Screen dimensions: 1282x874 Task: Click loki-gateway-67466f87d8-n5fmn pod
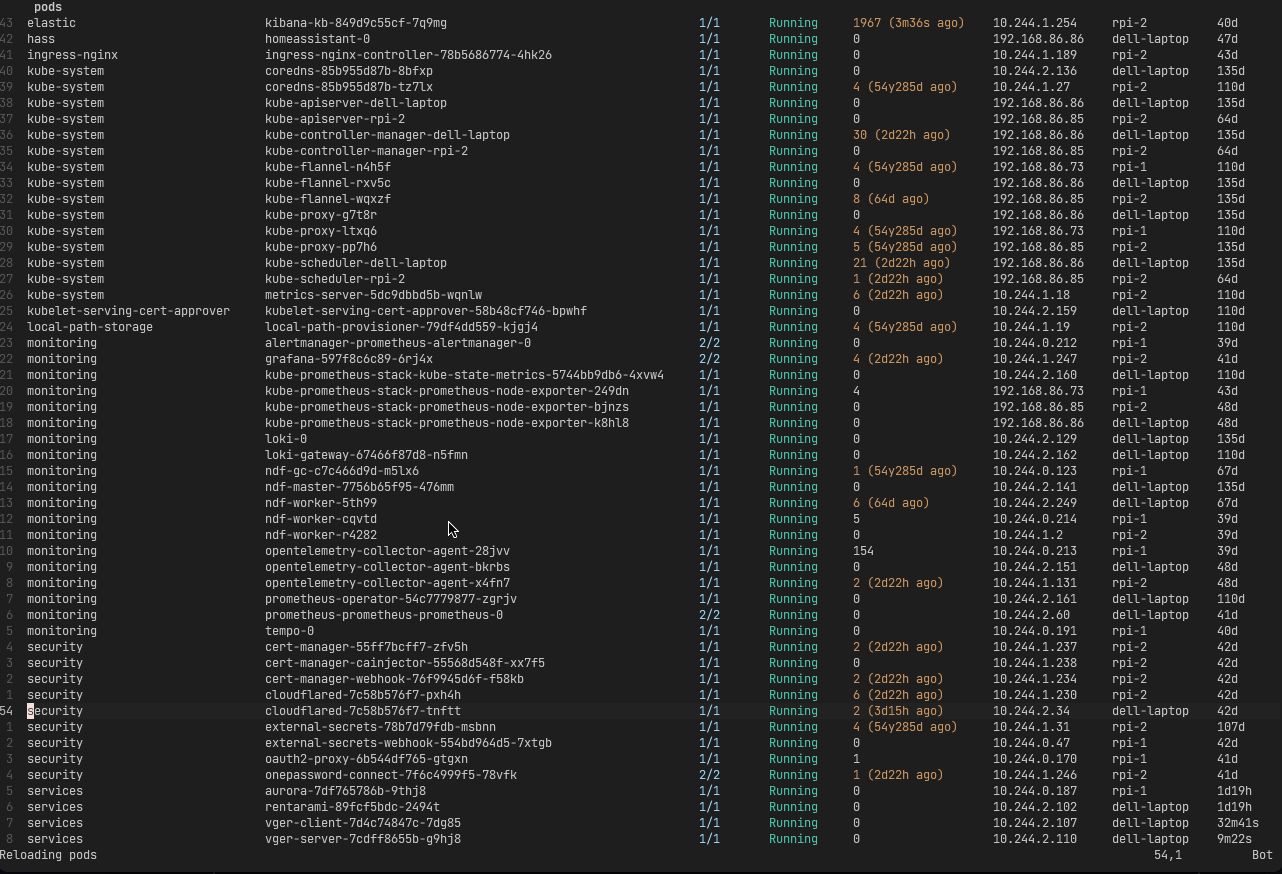click(x=366, y=455)
